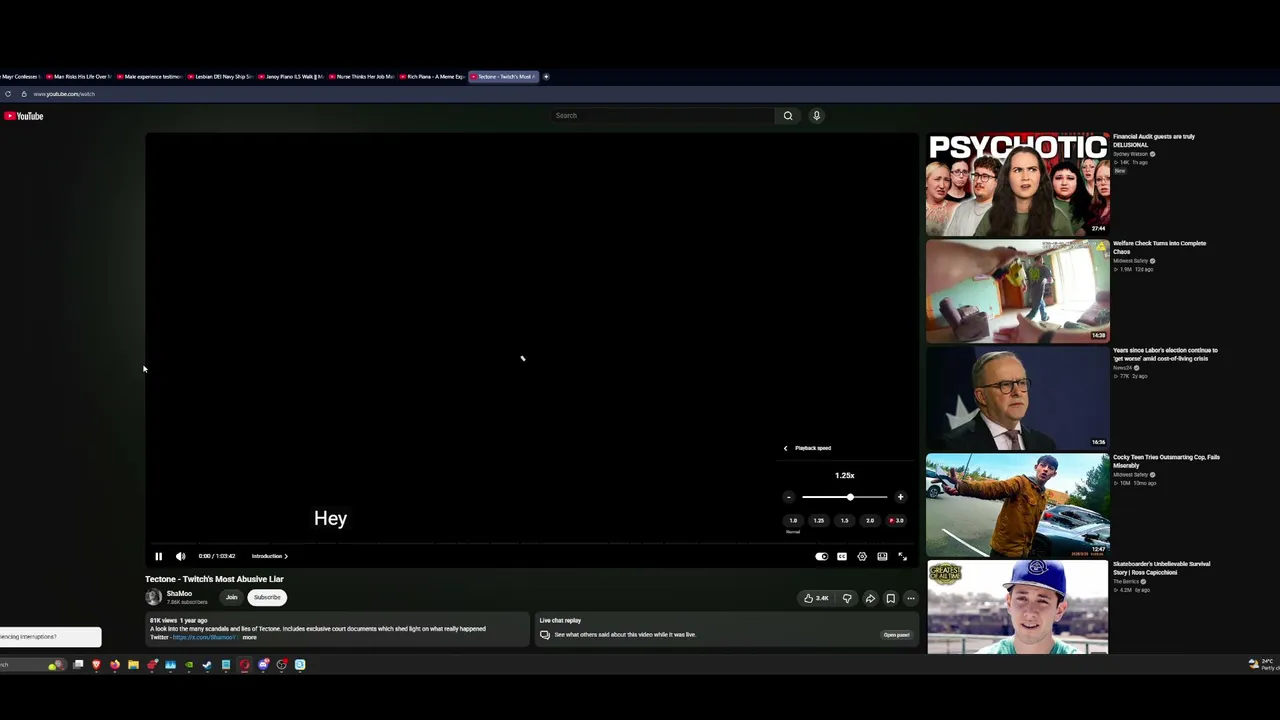Viewport: 1280px width, 720px height.
Task: Mute the video using the speaker icon
Action: tap(181, 556)
